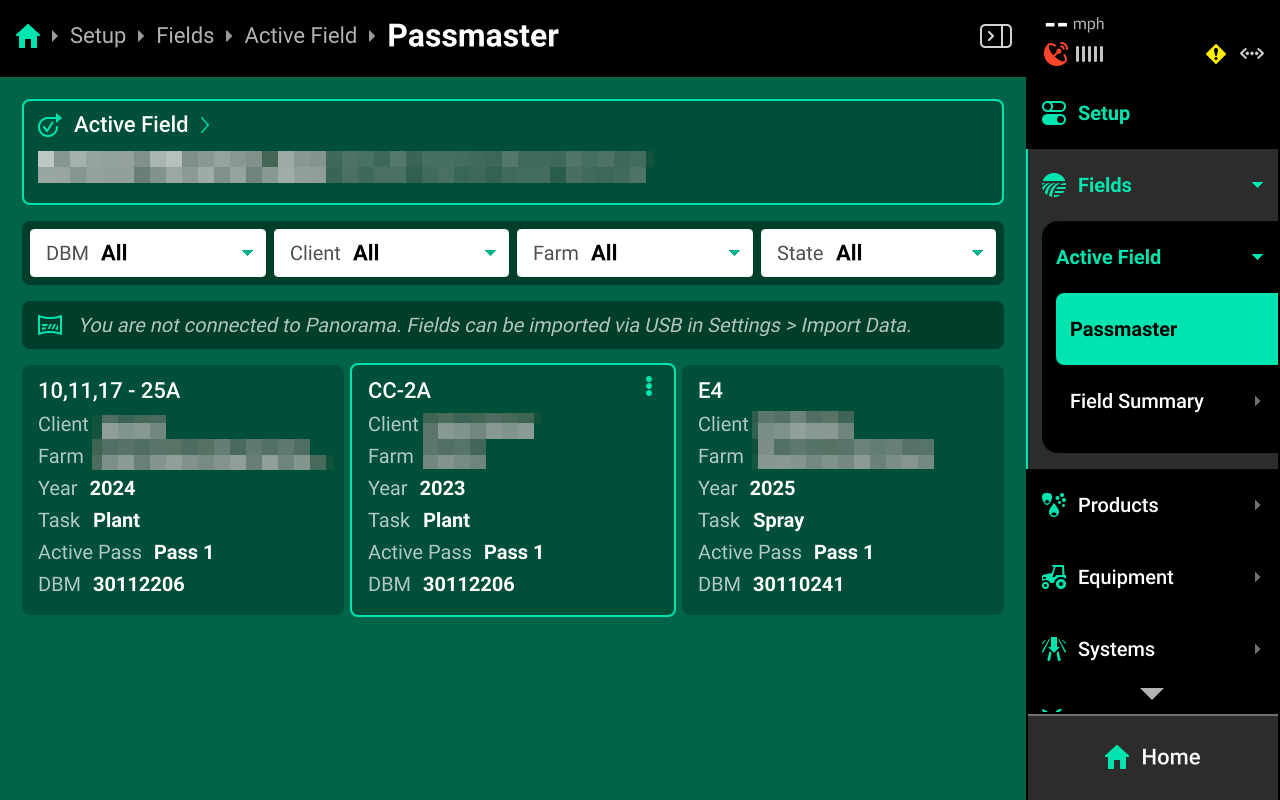Image resolution: width=1280 pixels, height=800 pixels.
Task: Go to Active Field in the breadcrumb
Action: tap(301, 36)
